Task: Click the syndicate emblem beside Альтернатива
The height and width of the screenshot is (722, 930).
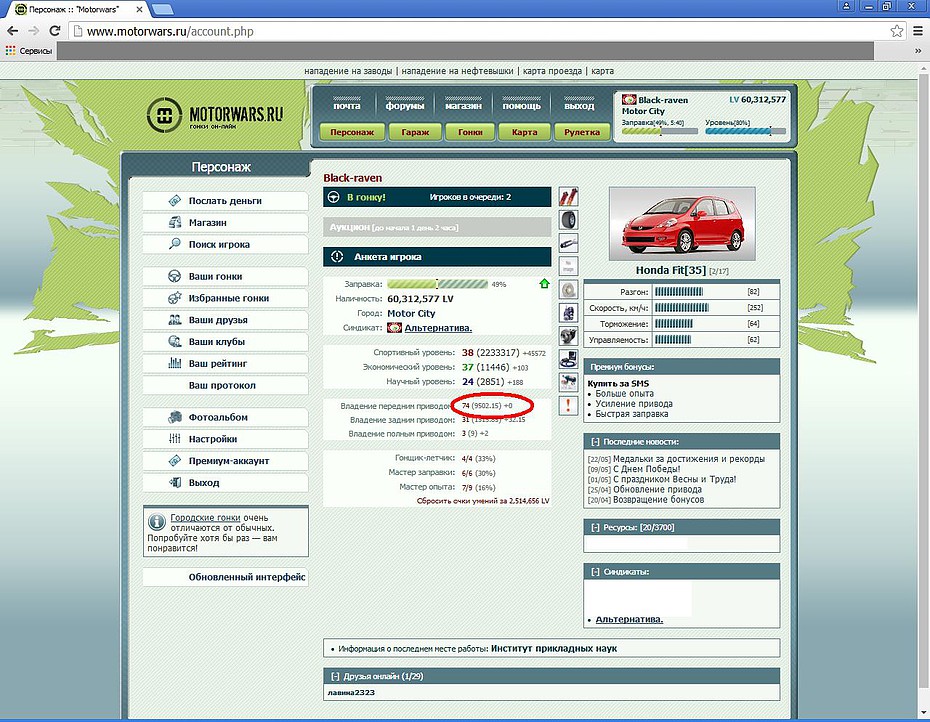Action: 394,327
